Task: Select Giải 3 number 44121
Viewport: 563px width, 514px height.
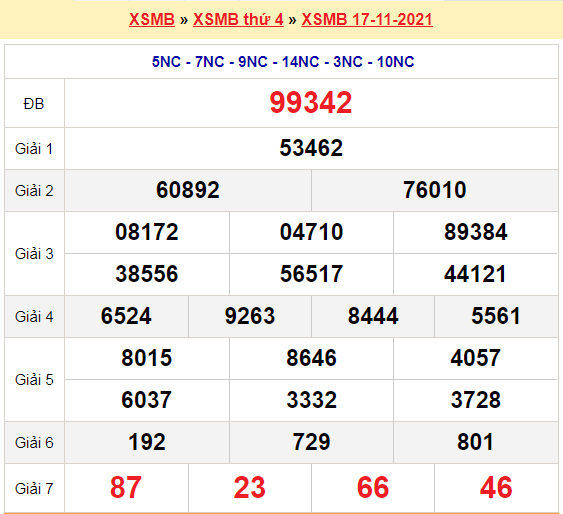Action: pos(475,274)
